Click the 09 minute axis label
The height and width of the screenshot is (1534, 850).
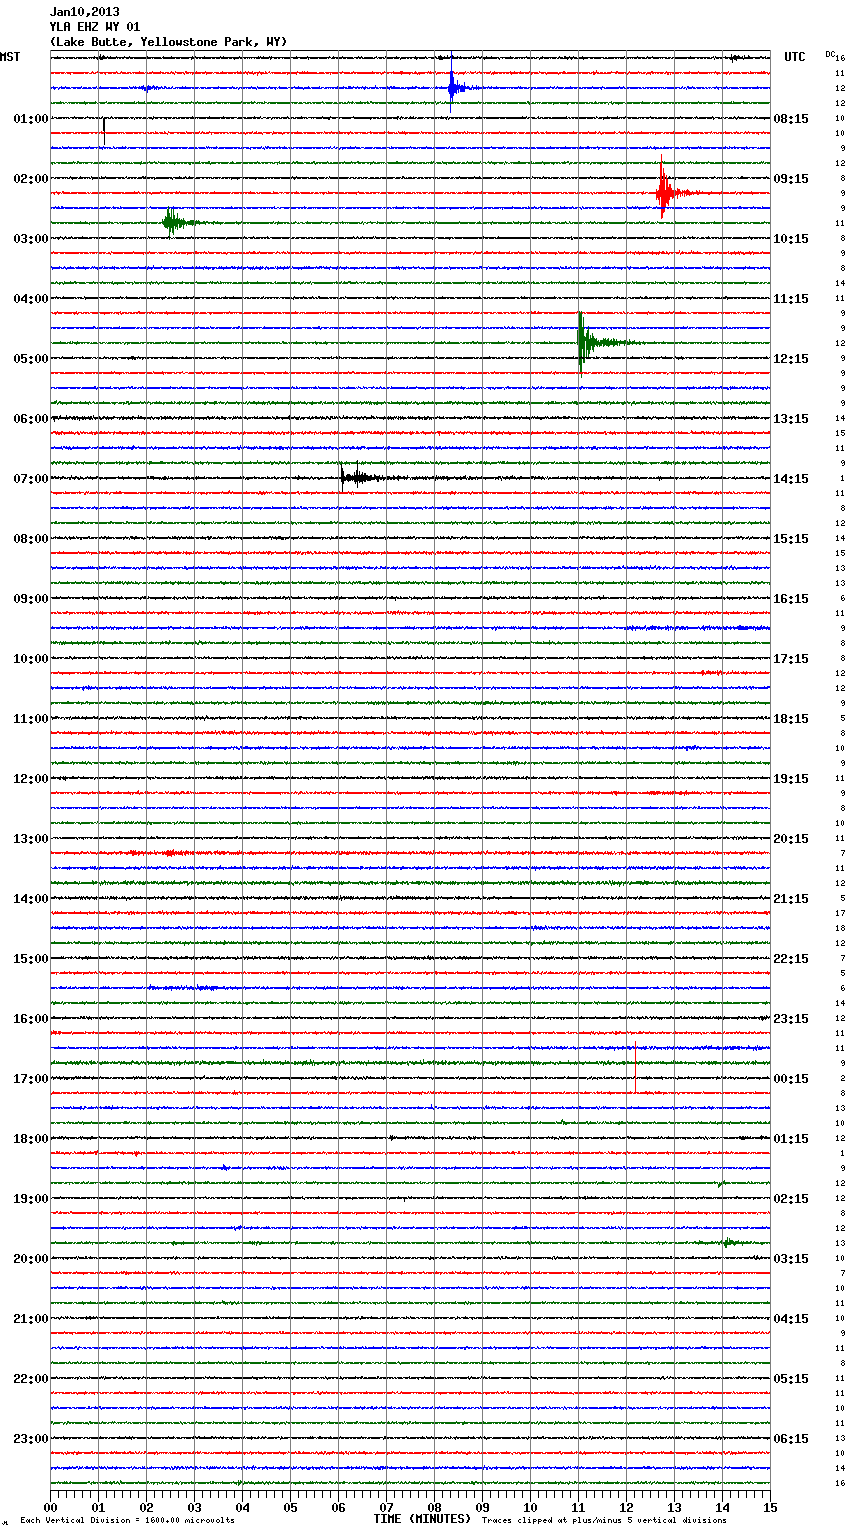coord(482,1507)
